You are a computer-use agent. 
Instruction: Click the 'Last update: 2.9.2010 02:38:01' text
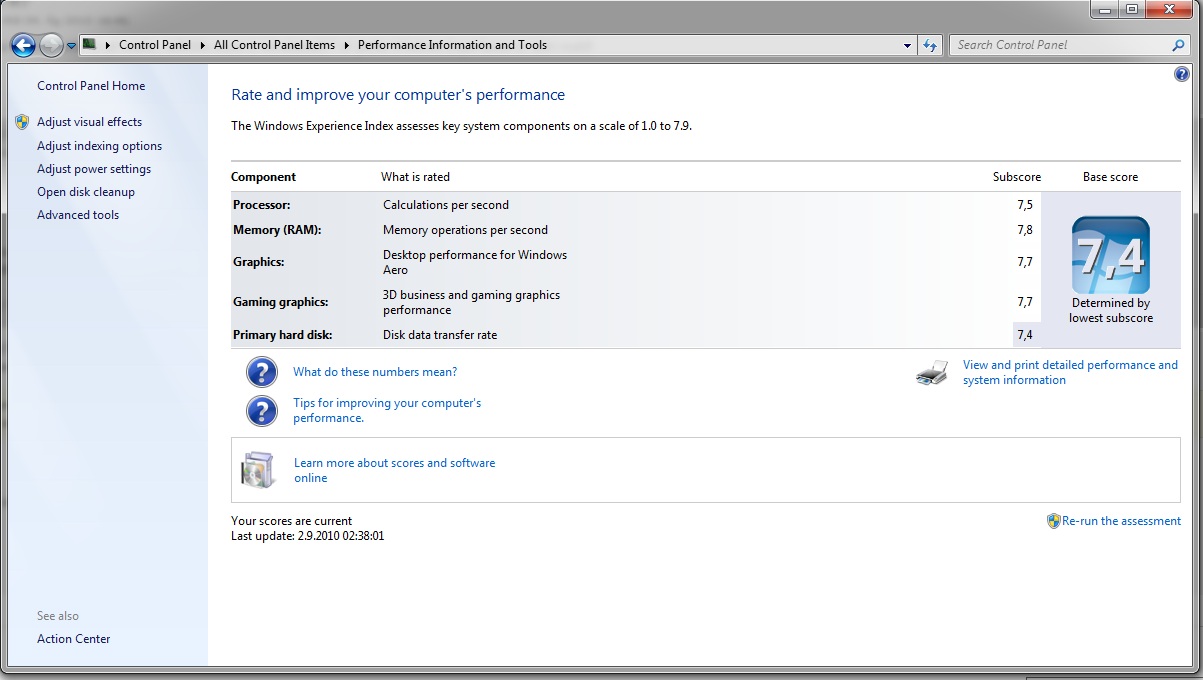(308, 536)
